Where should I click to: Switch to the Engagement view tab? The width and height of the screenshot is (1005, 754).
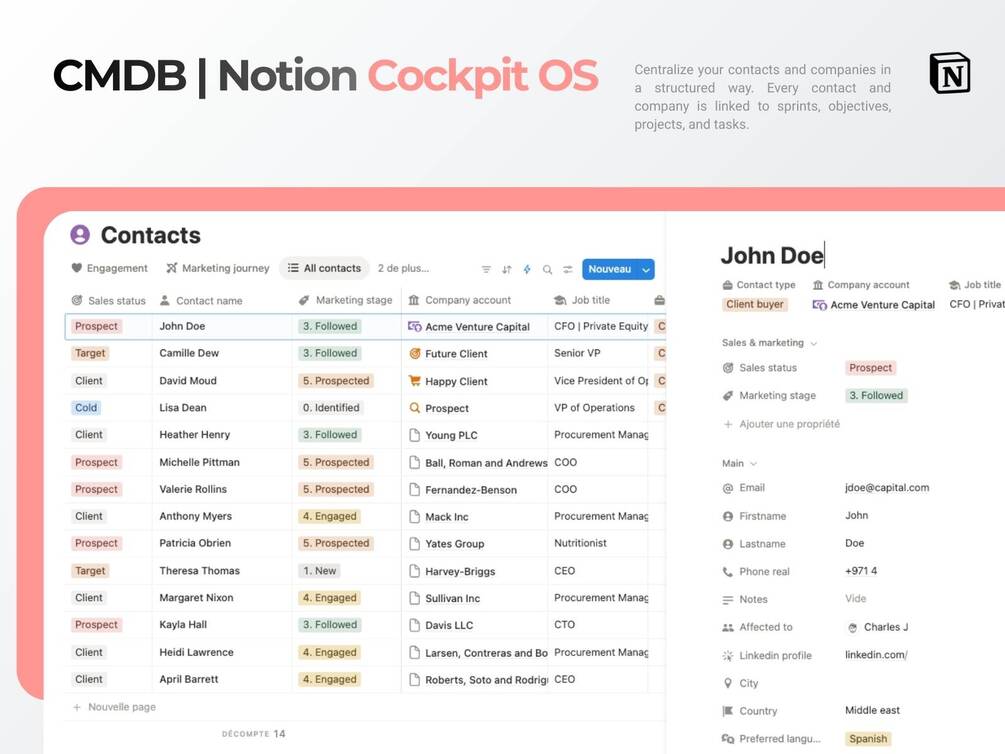pyautogui.click(x=109, y=268)
